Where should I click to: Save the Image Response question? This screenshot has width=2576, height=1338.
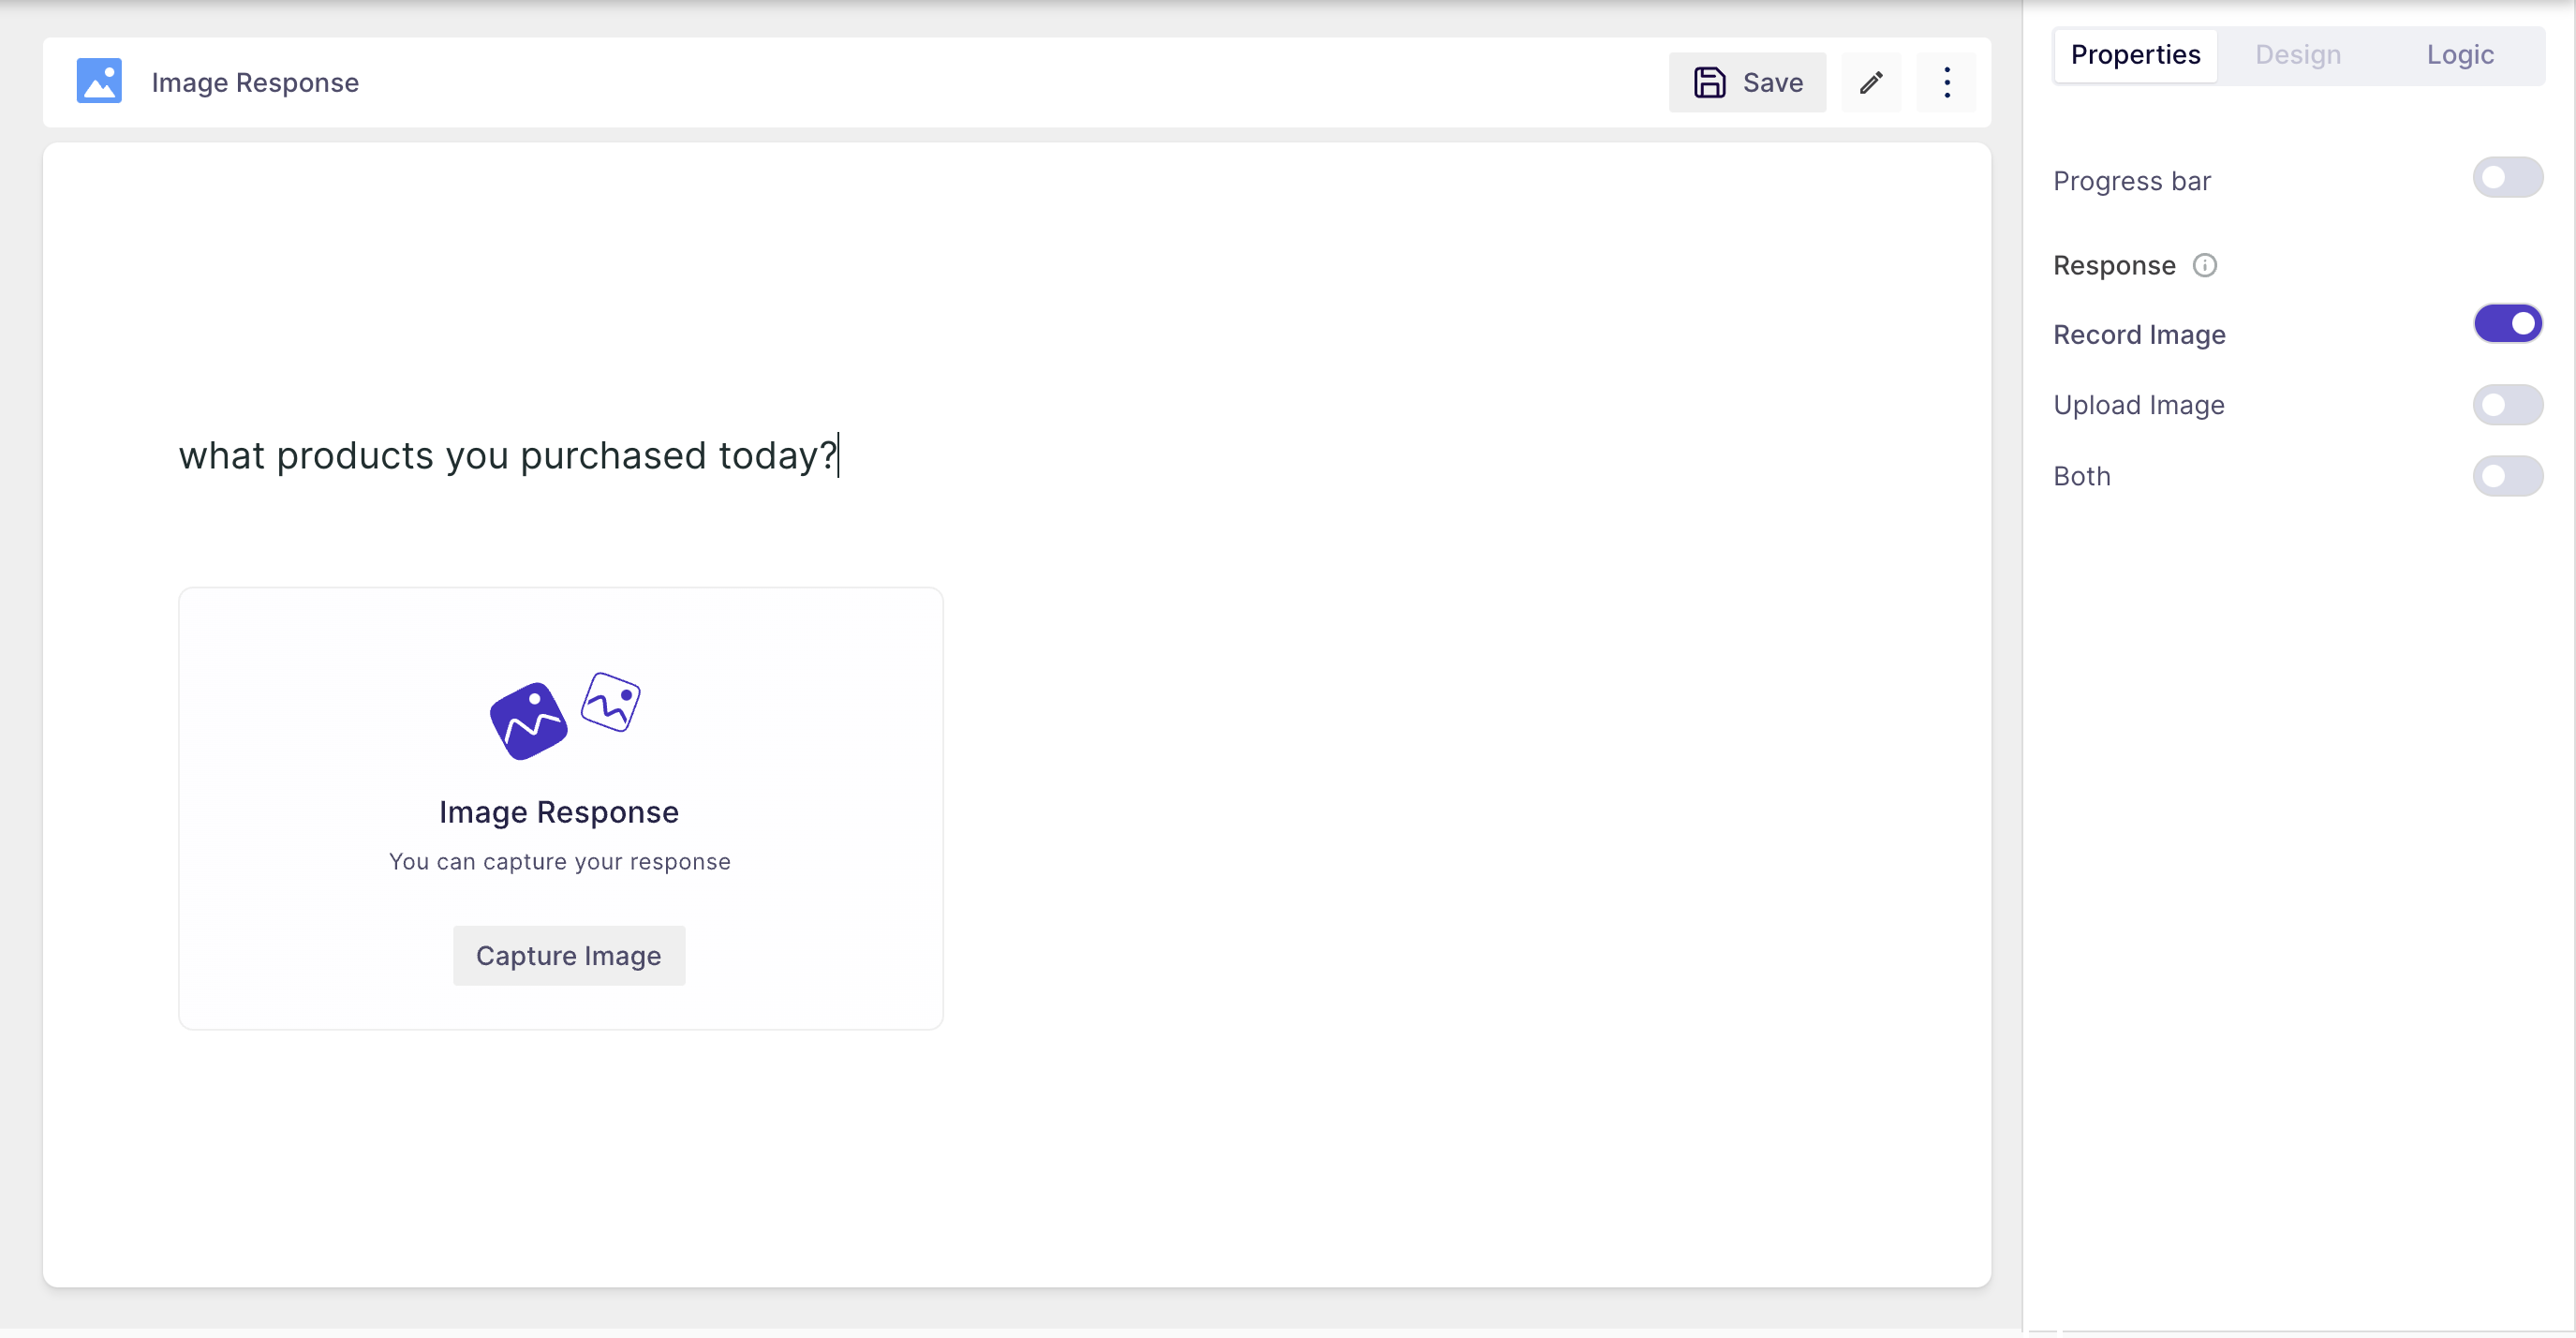[x=1747, y=82]
